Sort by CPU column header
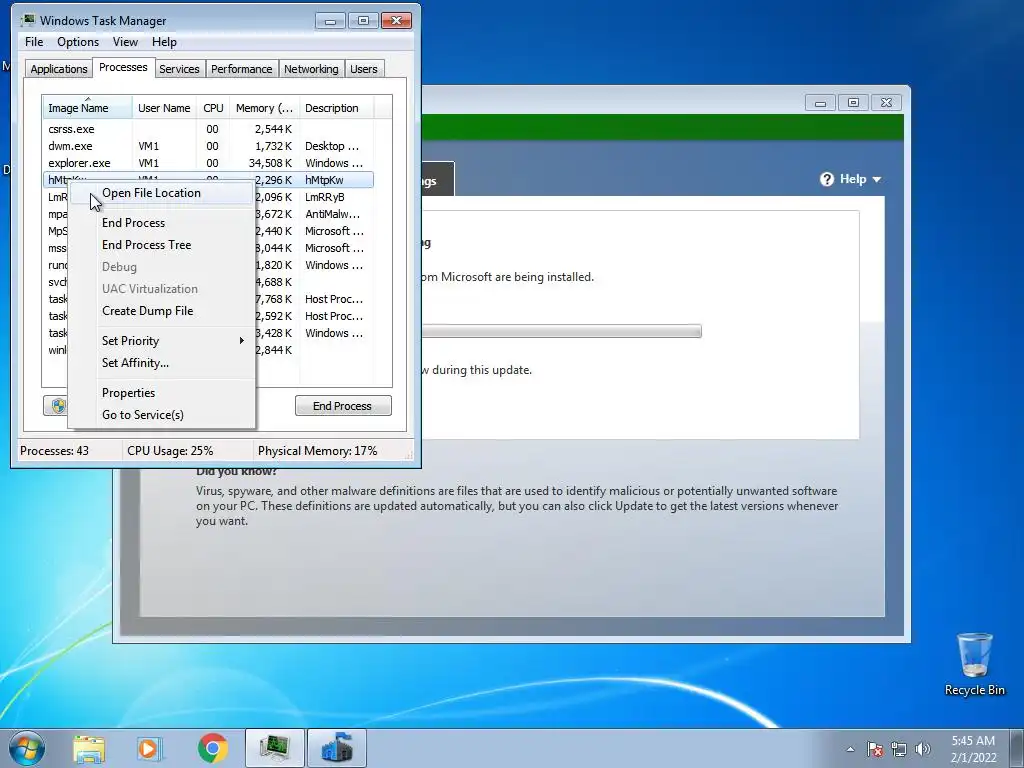 [x=213, y=108]
